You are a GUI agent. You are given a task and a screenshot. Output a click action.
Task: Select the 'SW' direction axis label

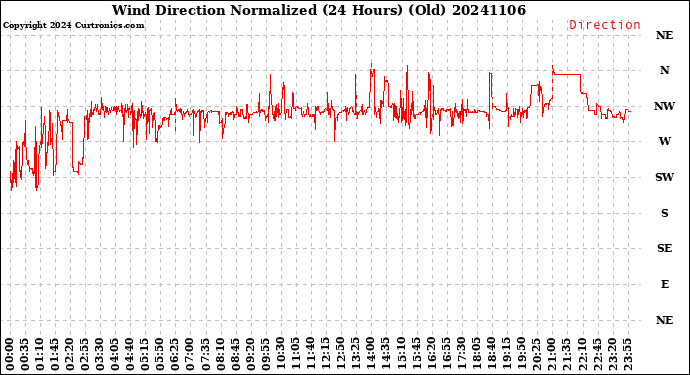click(x=664, y=177)
